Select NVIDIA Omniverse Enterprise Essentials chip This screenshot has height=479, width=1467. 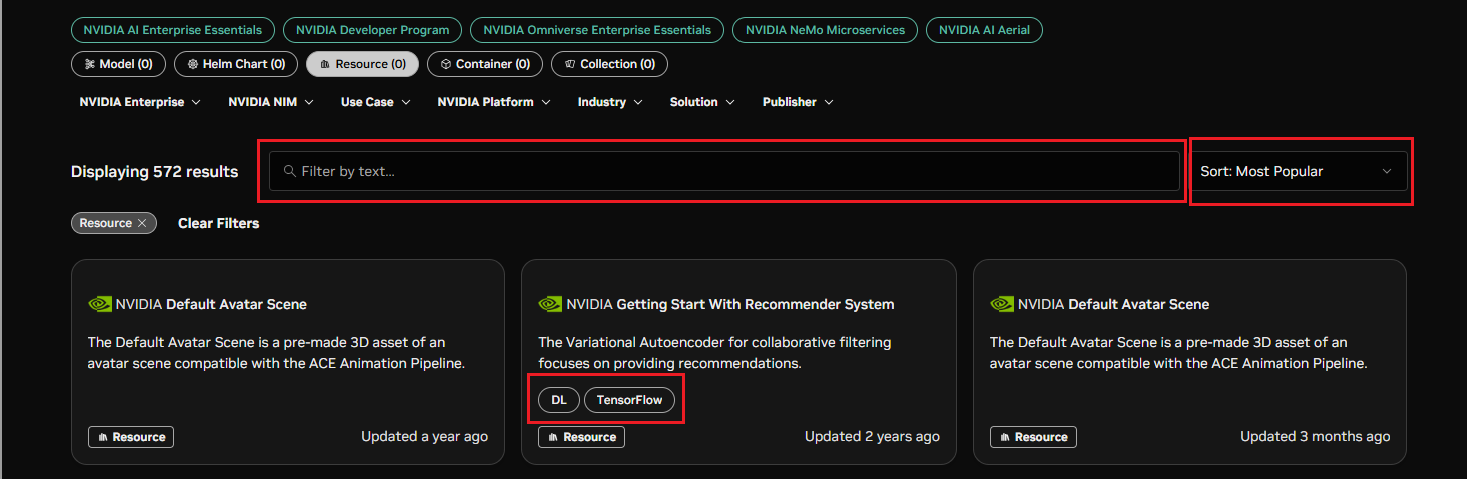(x=597, y=30)
